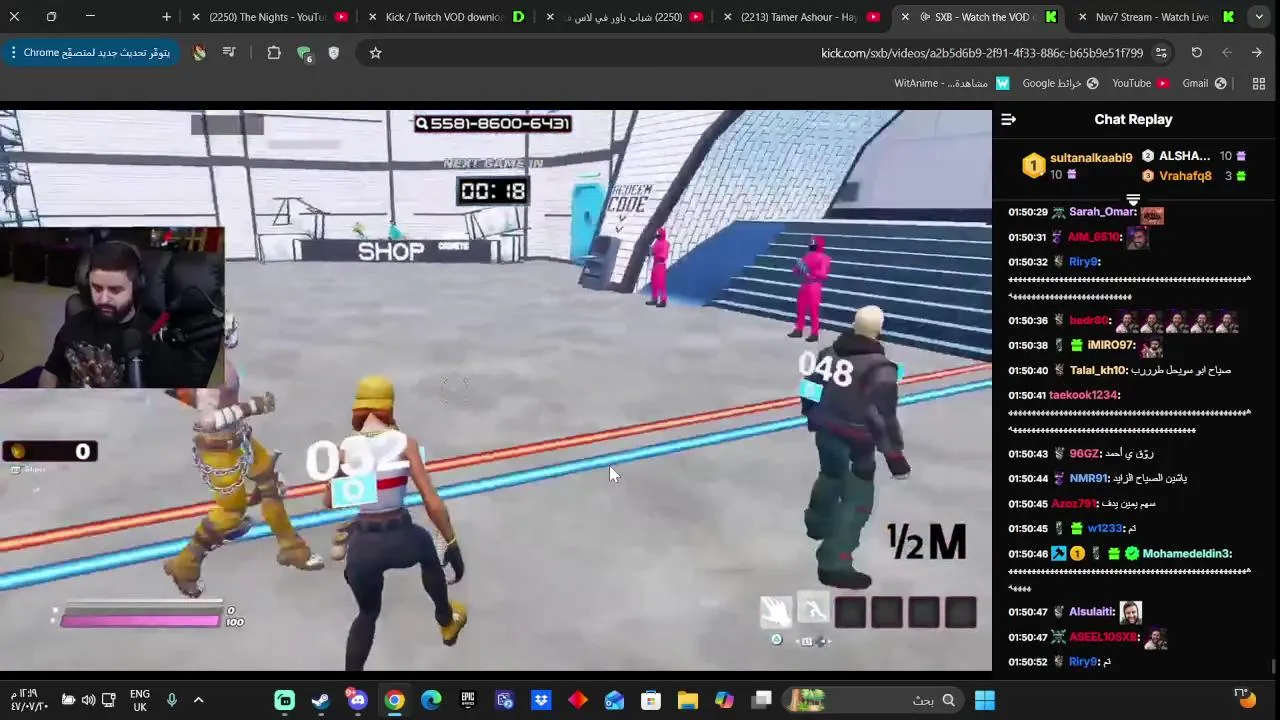Image resolution: width=1280 pixels, height=720 pixels.
Task: Click chat user NMR91
Action: pyautogui.click(x=1088, y=479)
